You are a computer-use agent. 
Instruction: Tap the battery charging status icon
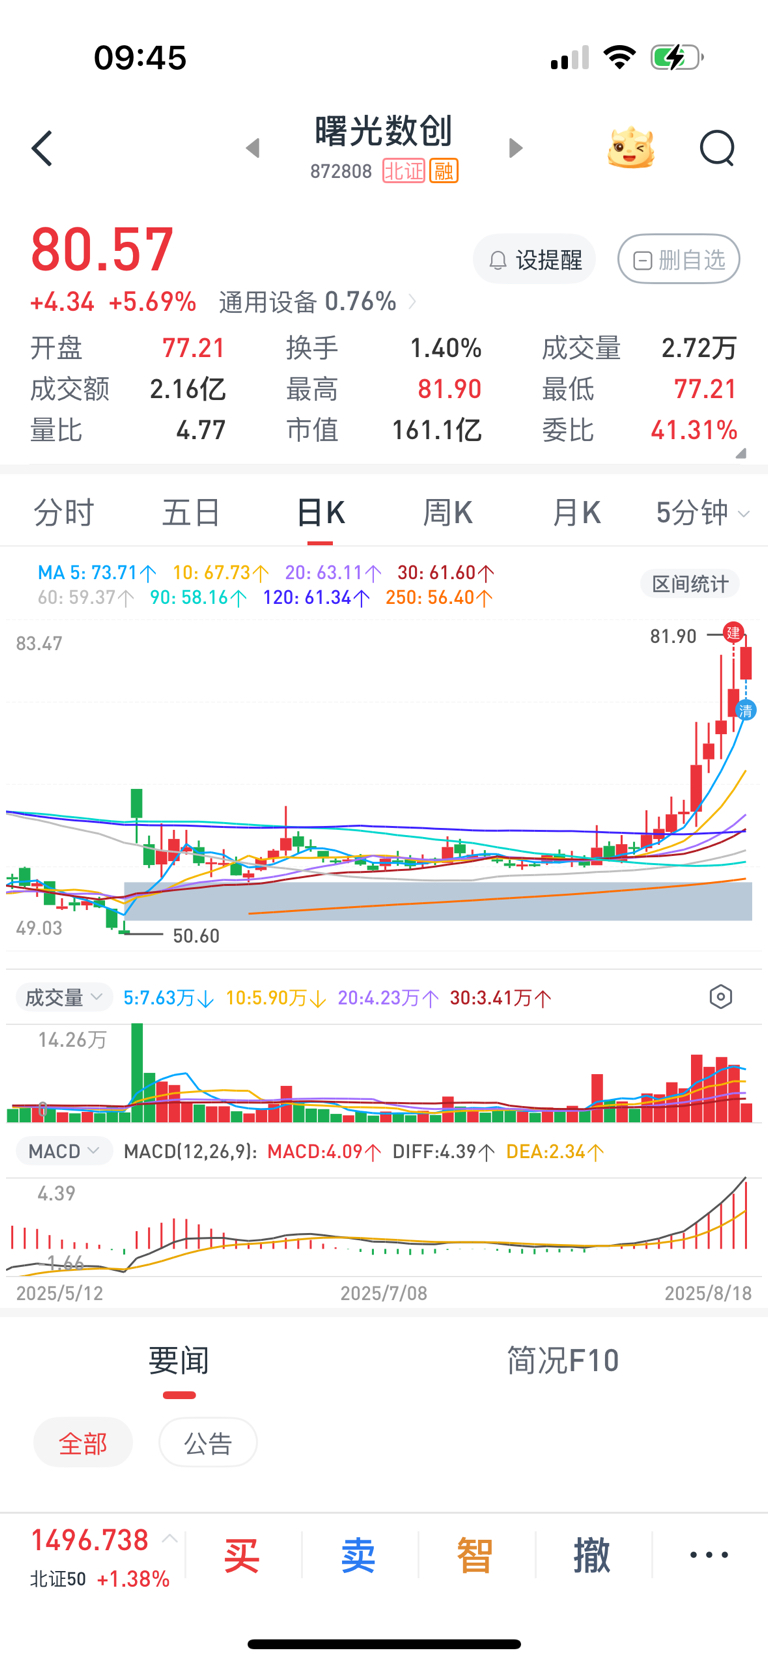point(677,57)
